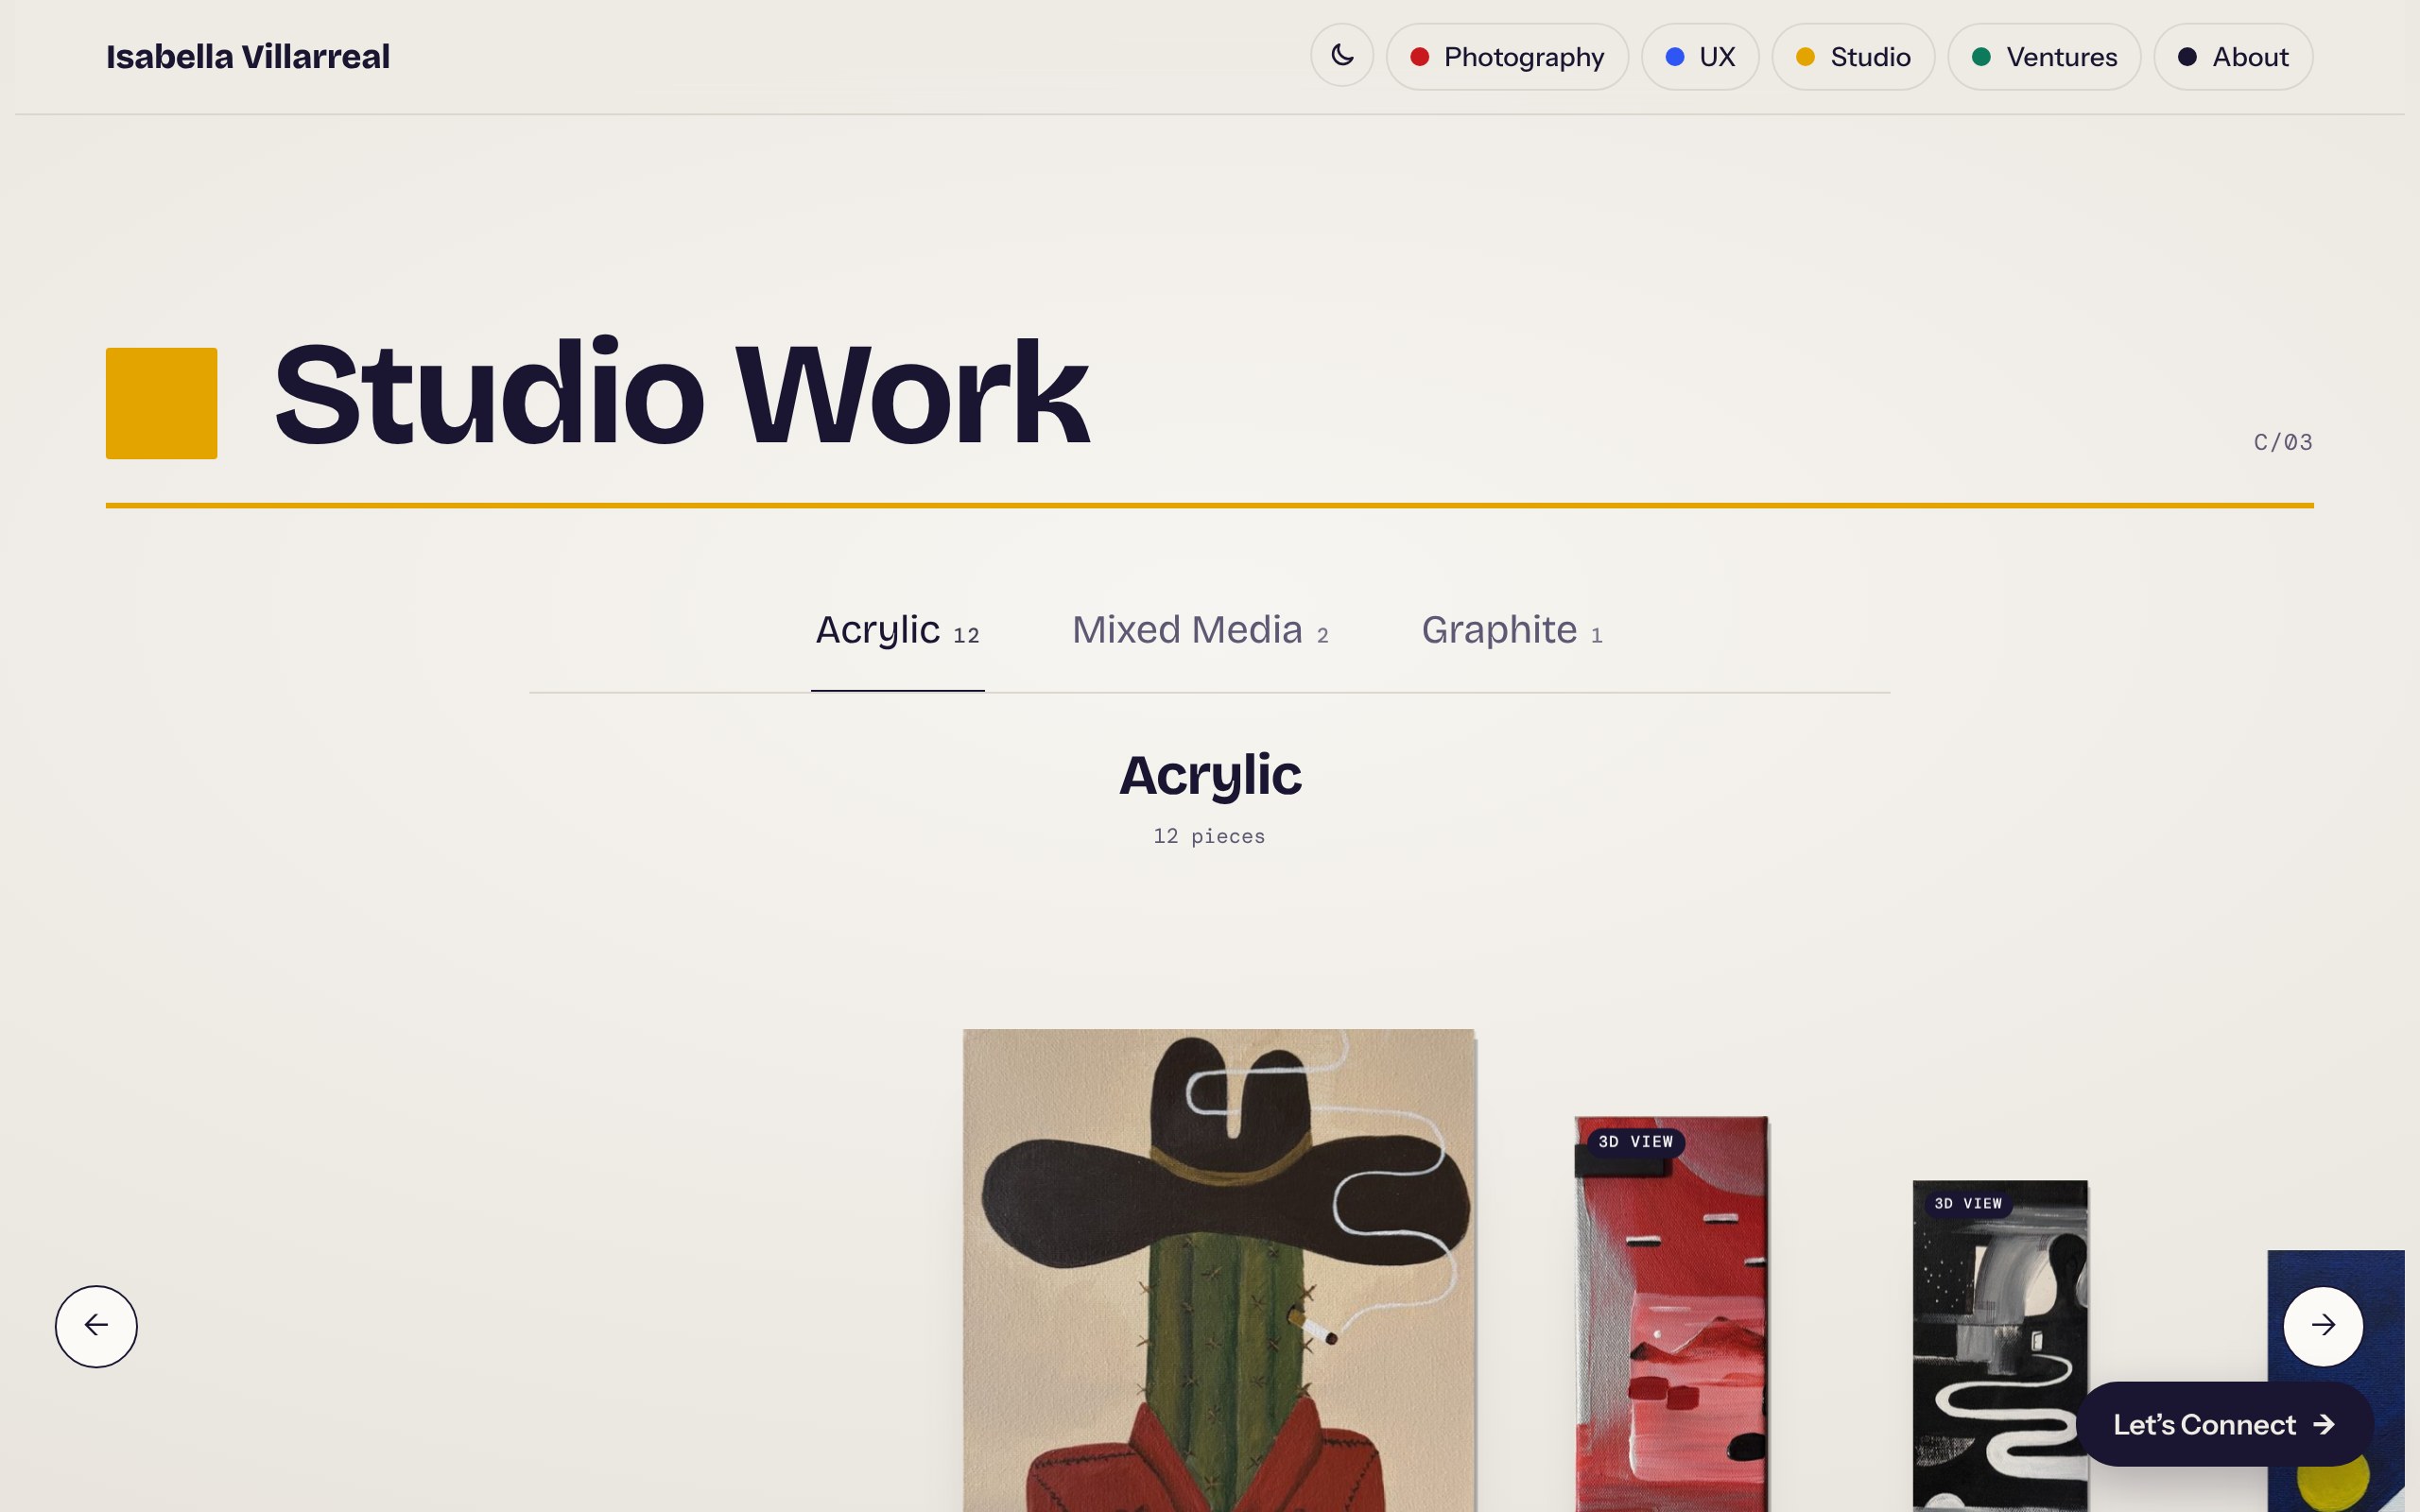
Task: Open the About page
Action: [x=2233, y=57]
